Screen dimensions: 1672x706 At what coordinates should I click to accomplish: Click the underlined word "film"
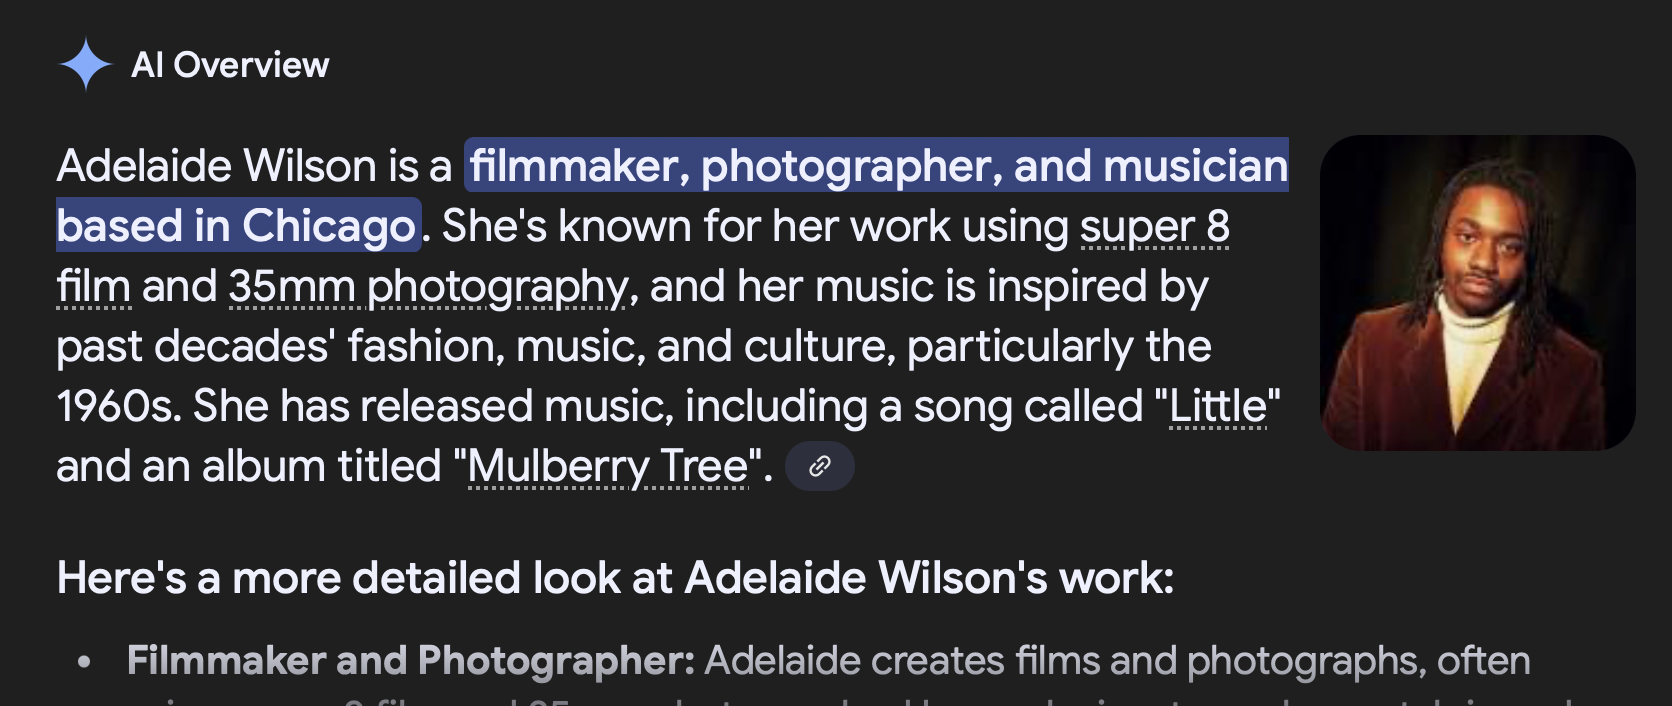(93, 287)
